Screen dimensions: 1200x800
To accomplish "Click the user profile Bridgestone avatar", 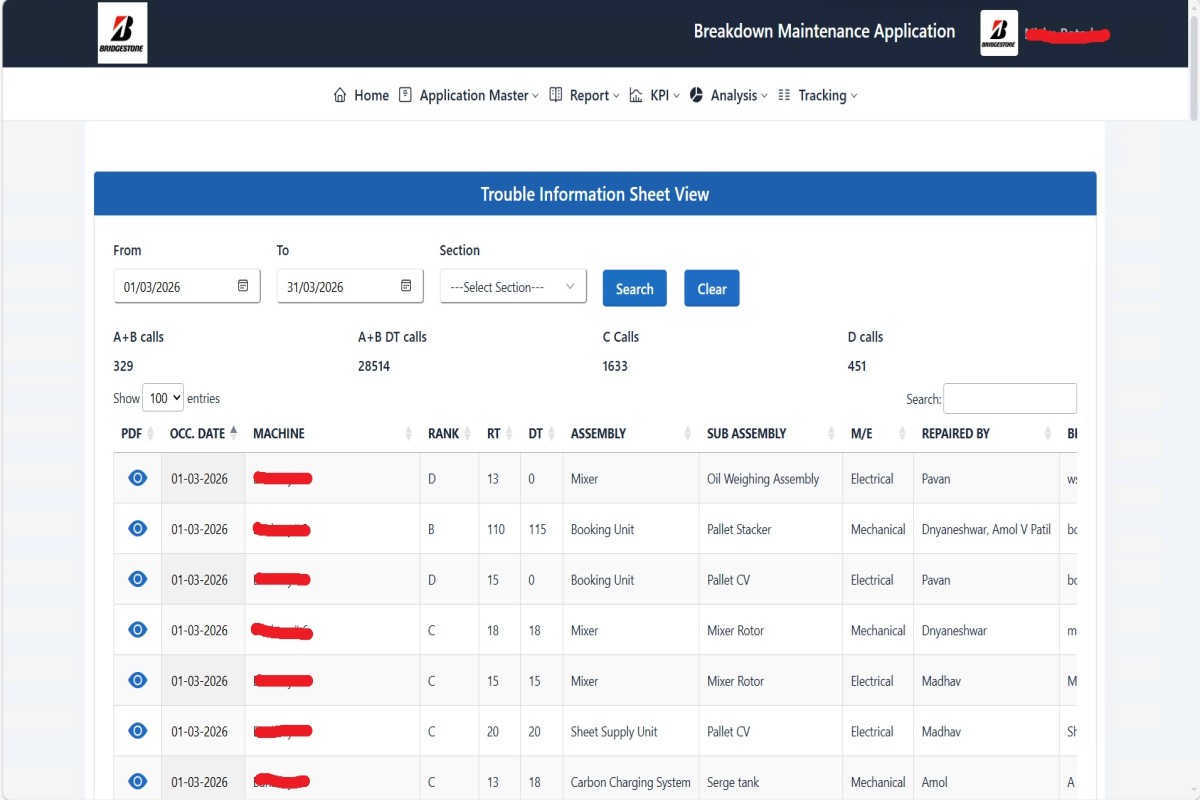I will [999, 33].
